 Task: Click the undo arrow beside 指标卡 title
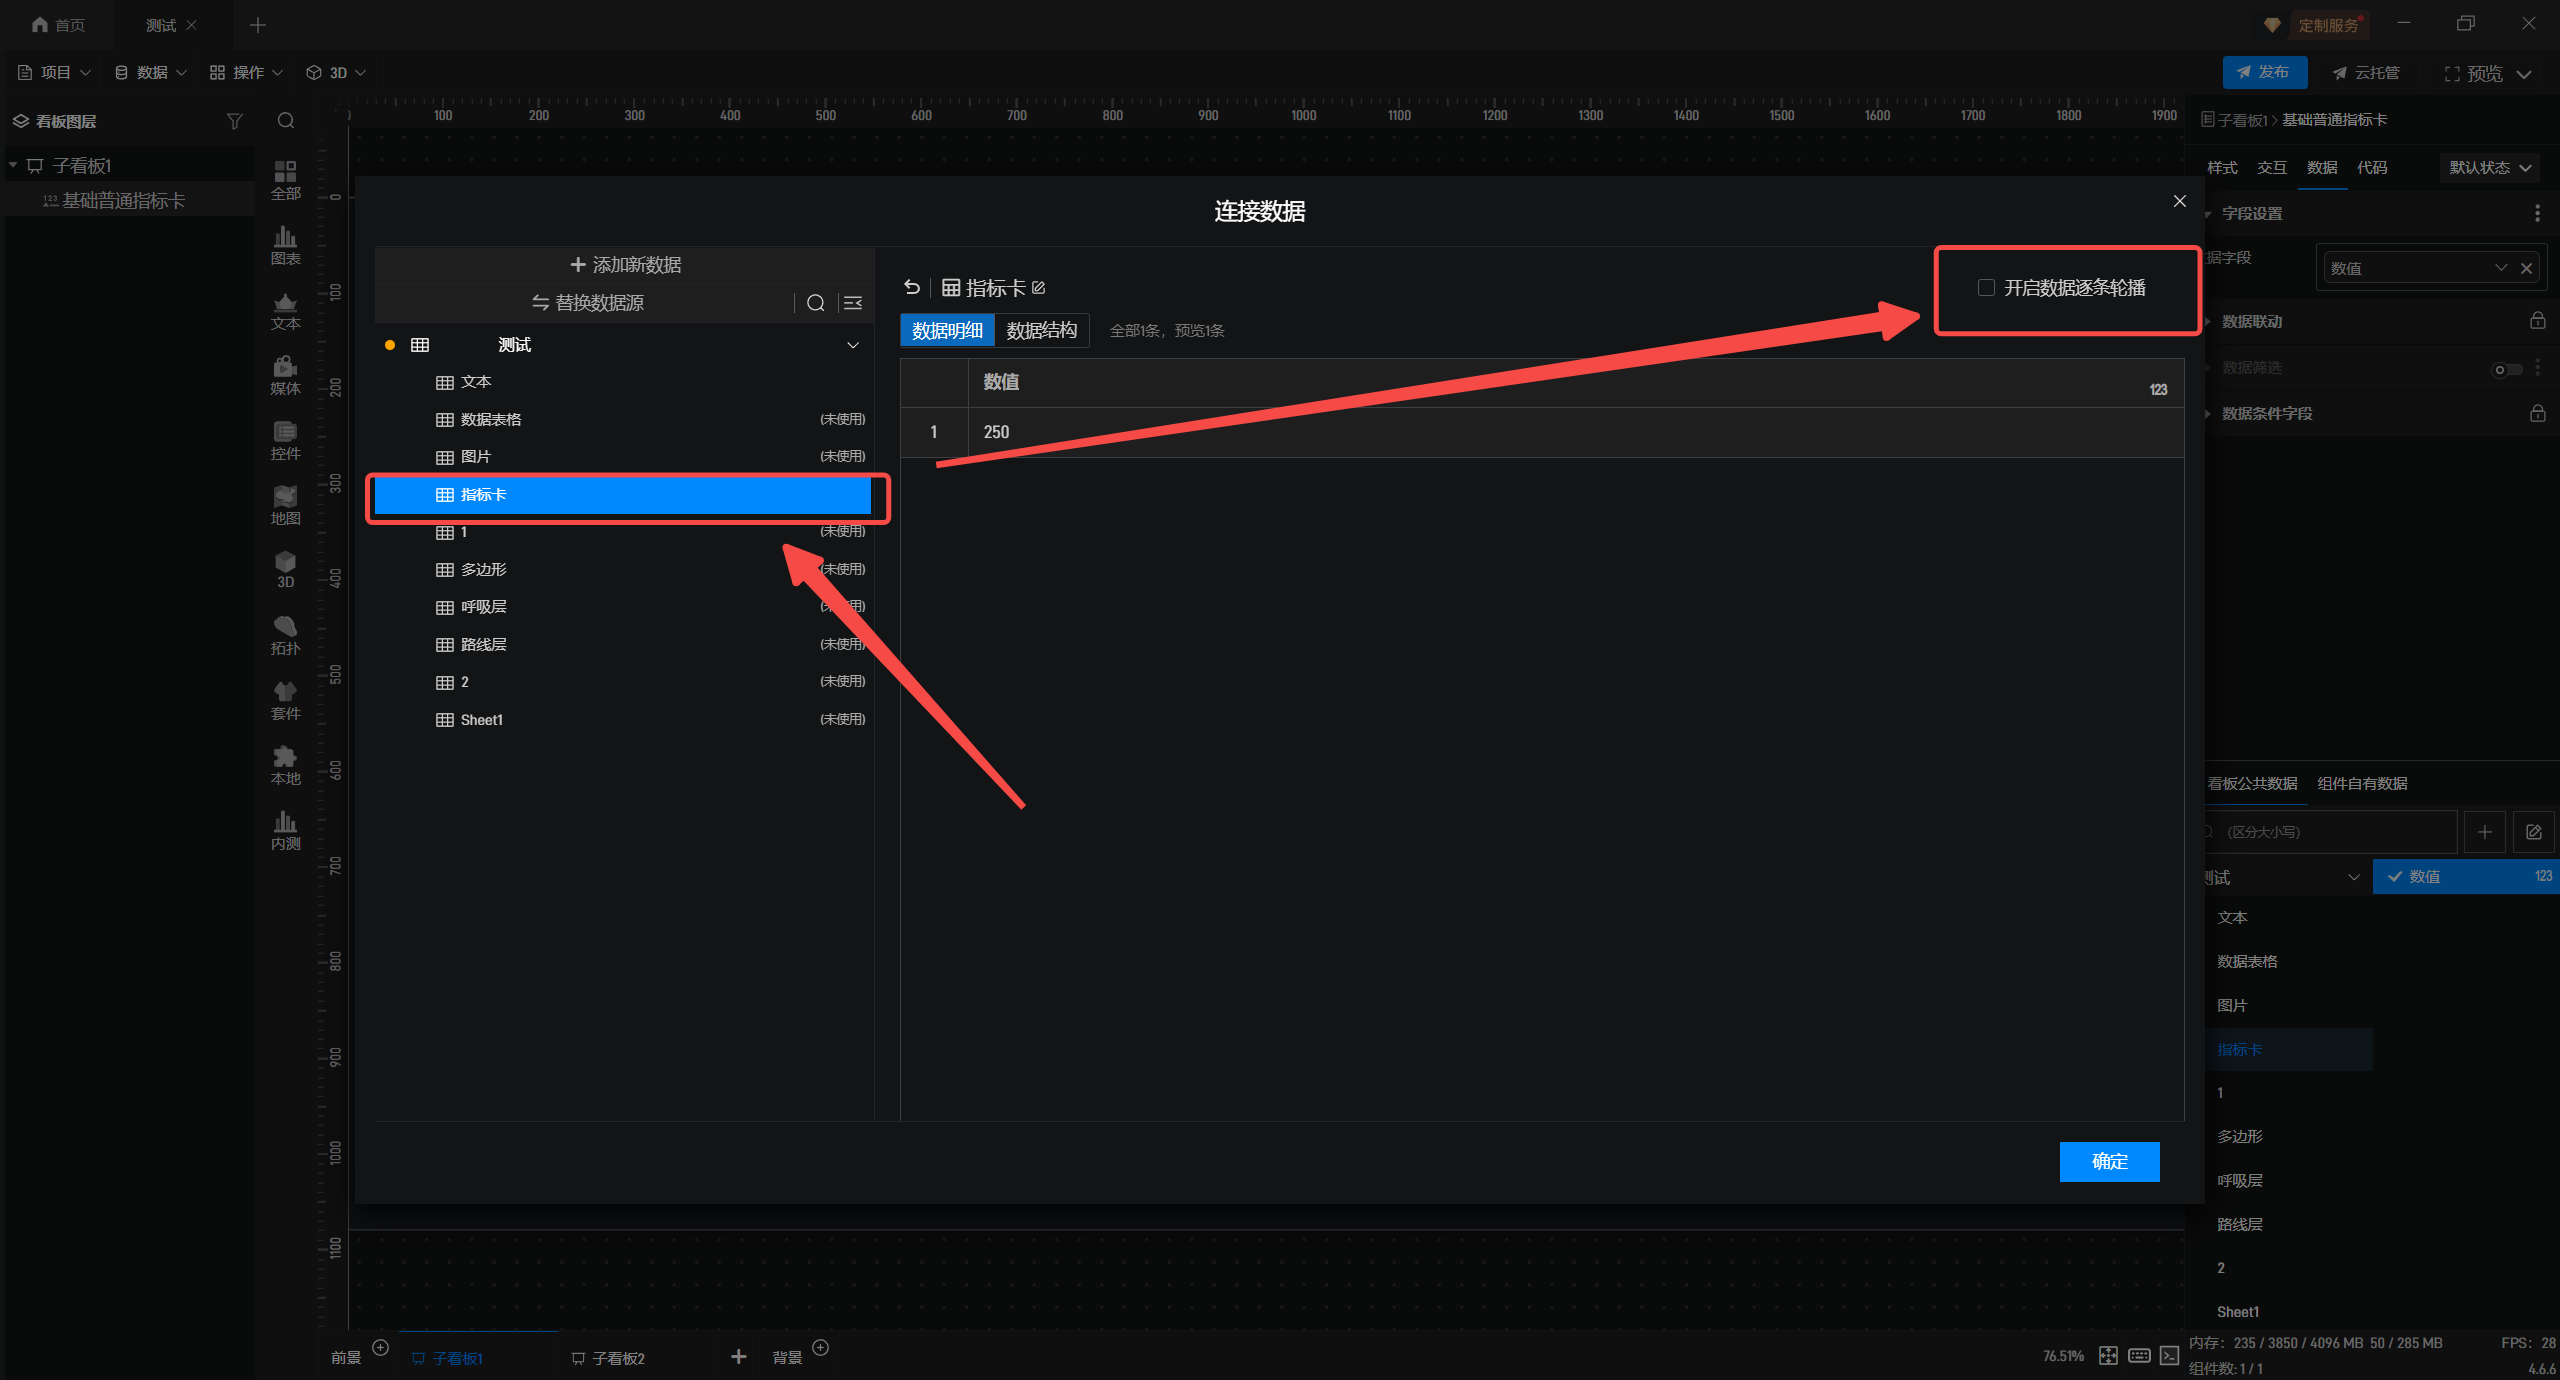coord(911,288)
